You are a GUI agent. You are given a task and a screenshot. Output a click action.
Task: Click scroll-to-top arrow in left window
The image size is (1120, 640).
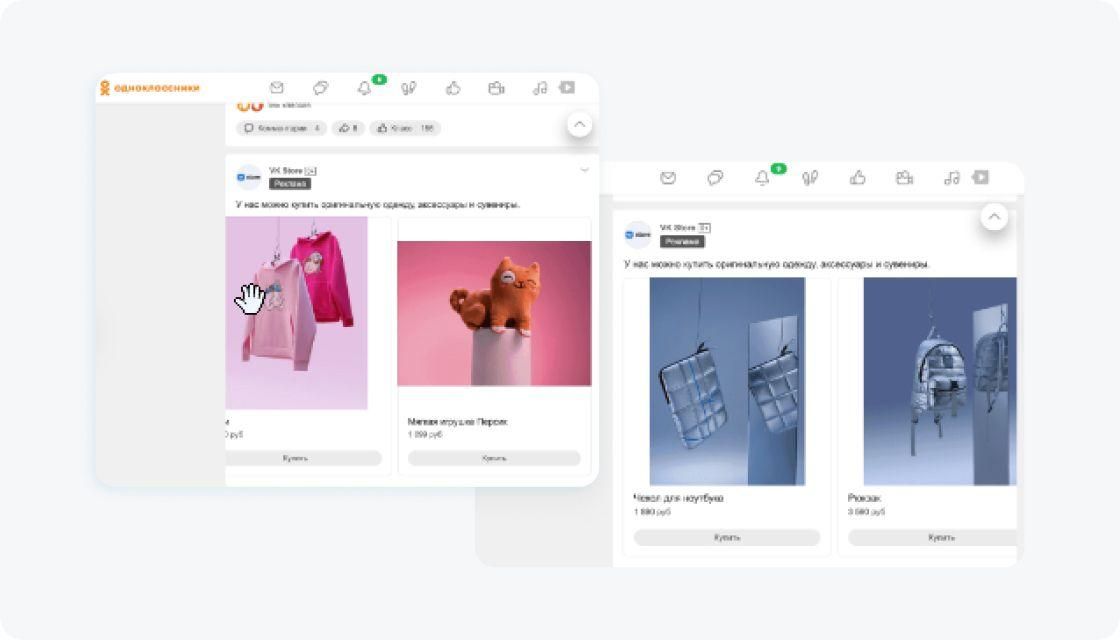tap(579, 125)
